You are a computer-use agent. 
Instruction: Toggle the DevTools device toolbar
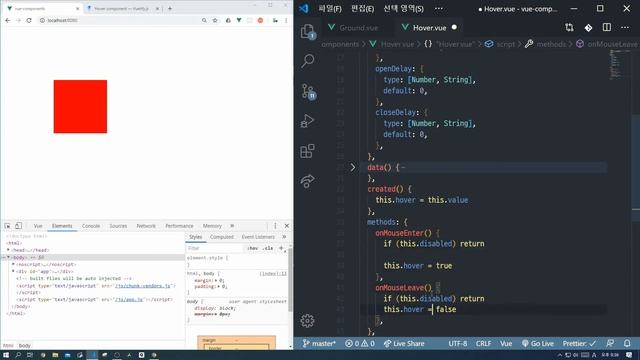click(x=18, y=226)
